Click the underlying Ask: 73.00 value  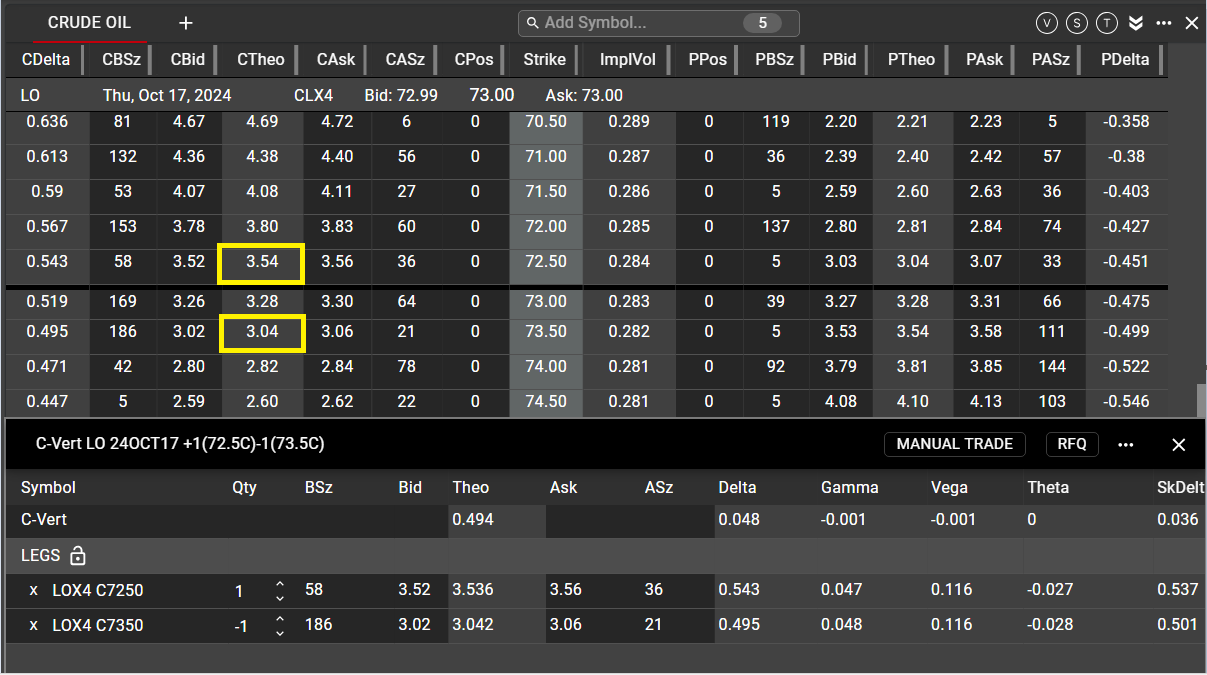[x=584, y=96]
